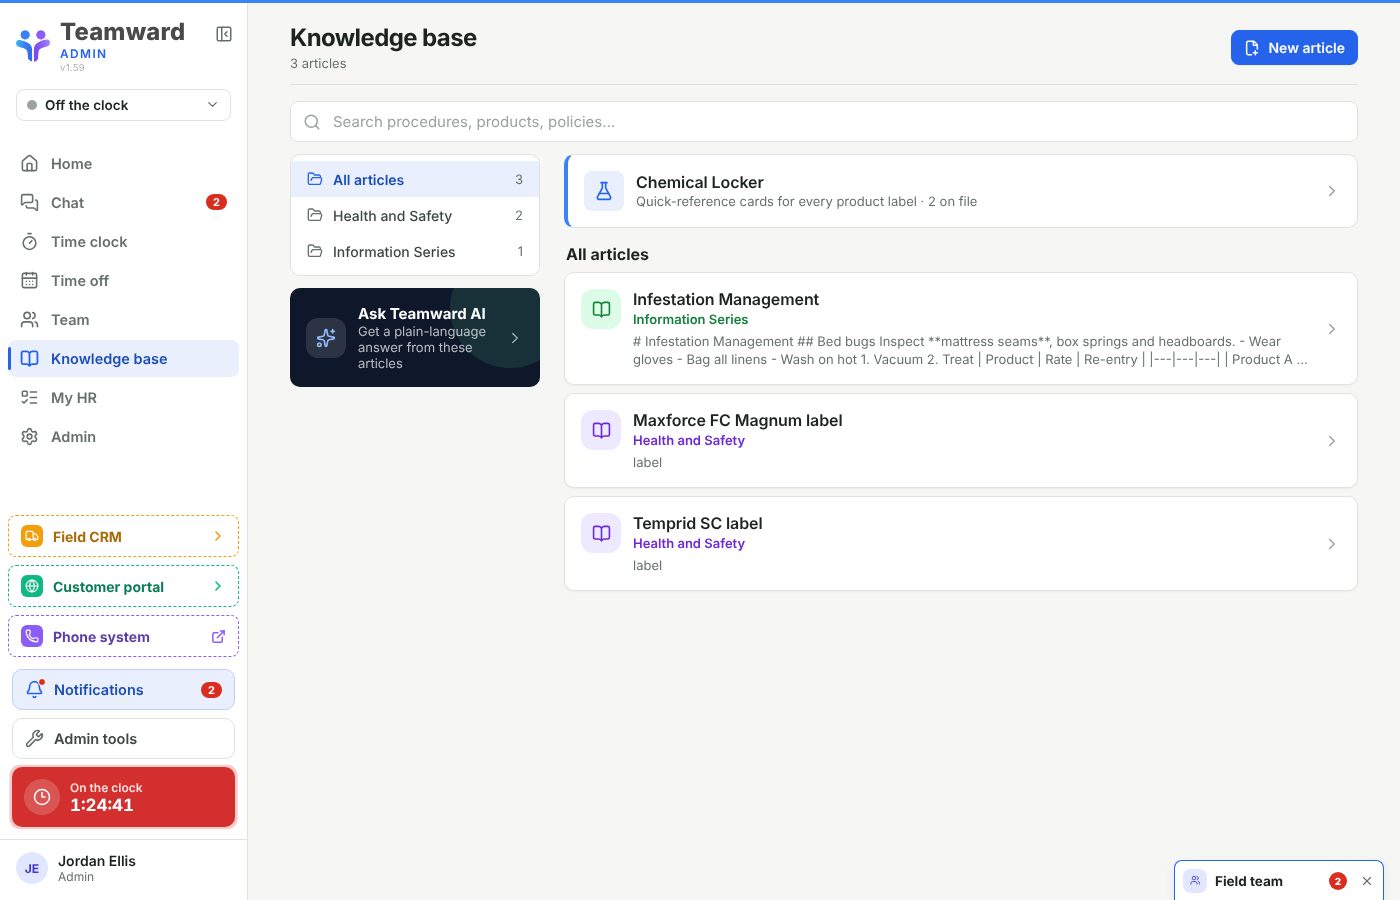1400x900 pixels.
Task: Click the Customer portal globe icon
Action: coord(32,586)
